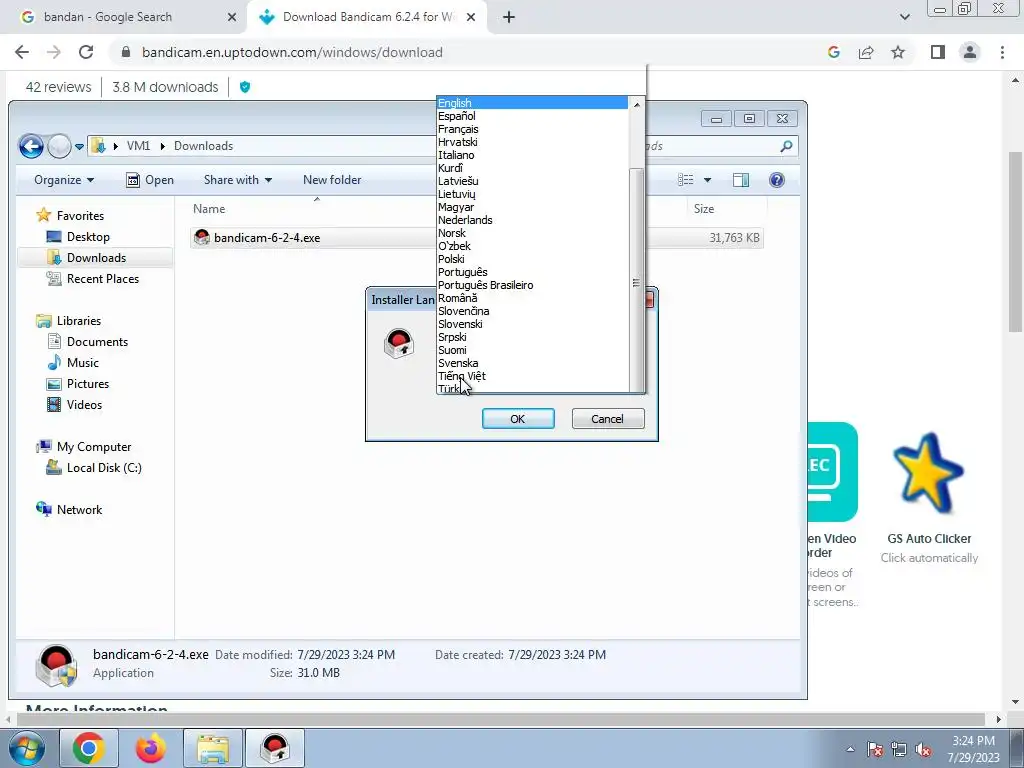Open a new Chrome tab

point(509,17)
